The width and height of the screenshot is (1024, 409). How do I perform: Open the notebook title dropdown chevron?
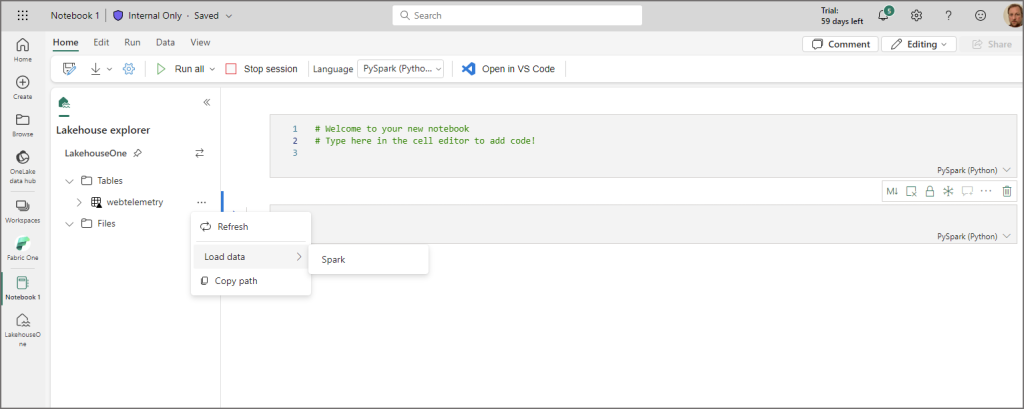coord(229,16)
